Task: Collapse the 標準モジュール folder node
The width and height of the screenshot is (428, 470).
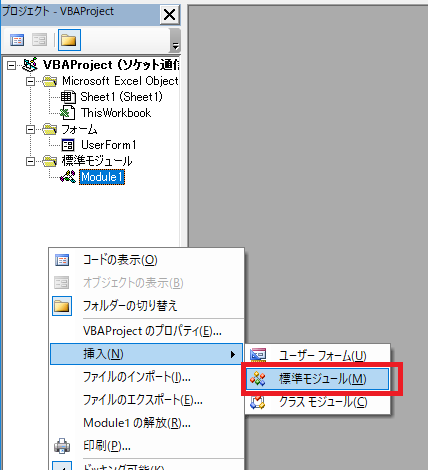Action: (30, 161)
